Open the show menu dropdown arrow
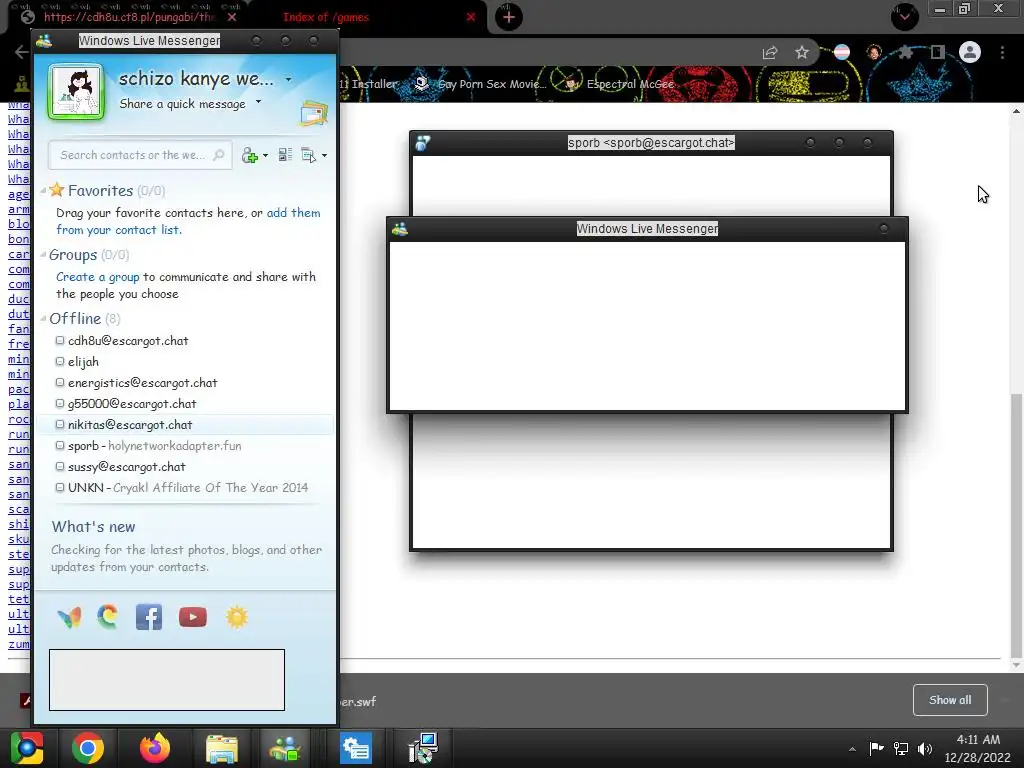Image resolution: width=1024 pixels, height=768 pixels. click(324, 156)
